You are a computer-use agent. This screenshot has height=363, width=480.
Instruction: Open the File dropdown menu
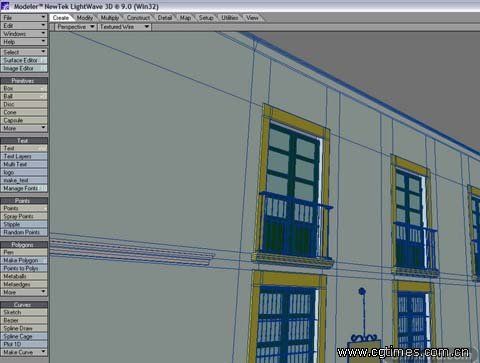click(24, 17)
